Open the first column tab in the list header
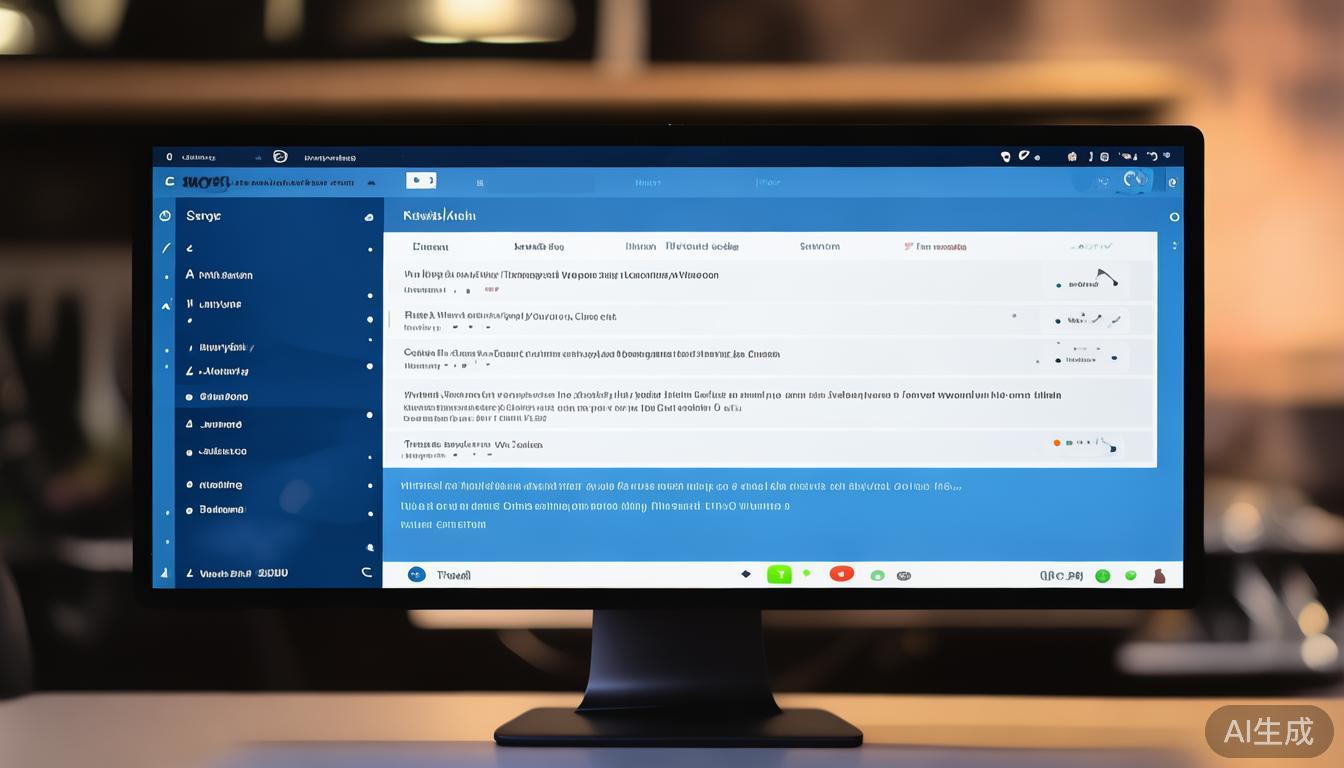The height and width of the screenshot is (768, 1344). point(430,246)
